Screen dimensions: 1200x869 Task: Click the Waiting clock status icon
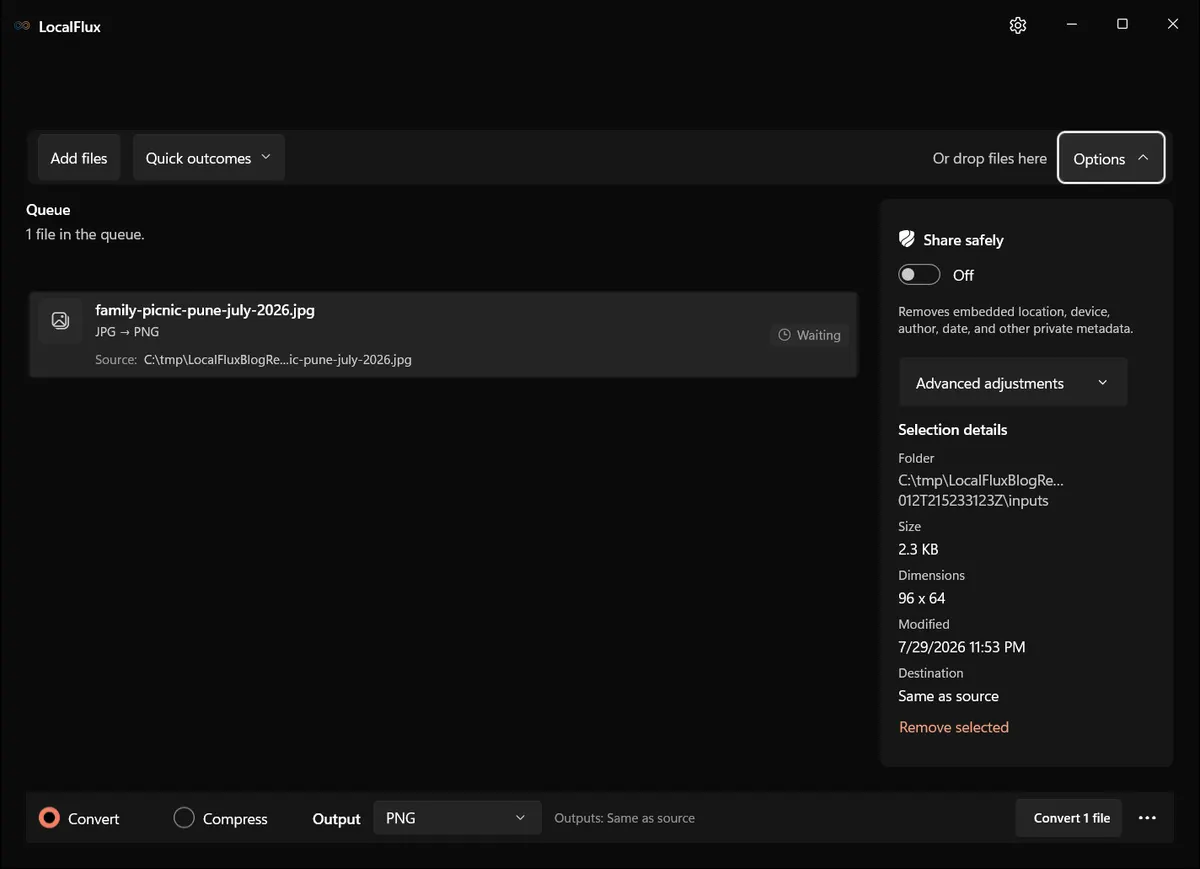(785, 335)
